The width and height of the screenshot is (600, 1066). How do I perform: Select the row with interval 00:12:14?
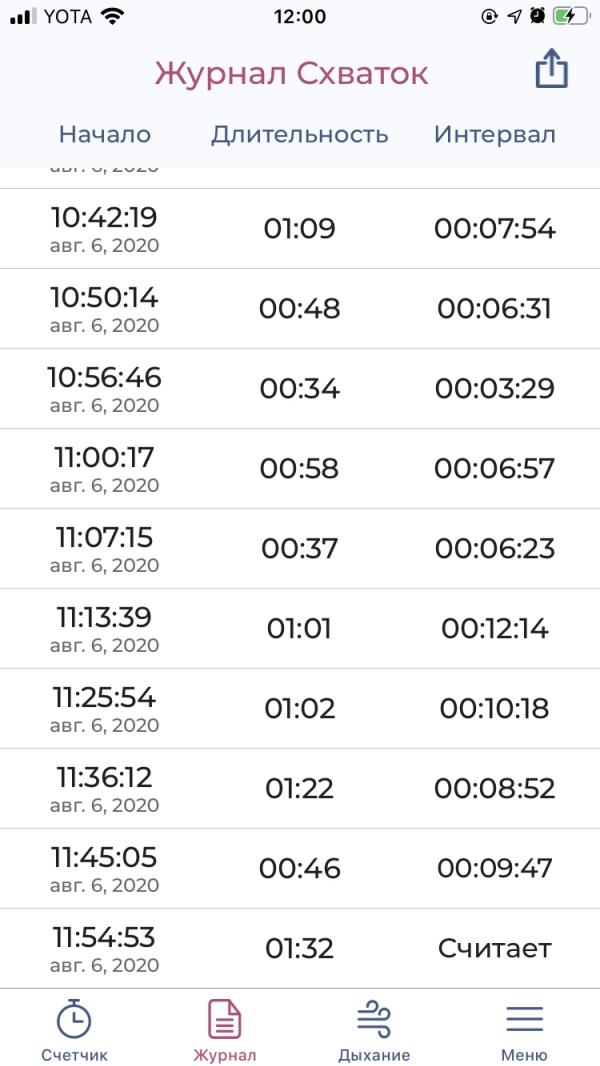(300, 628)
